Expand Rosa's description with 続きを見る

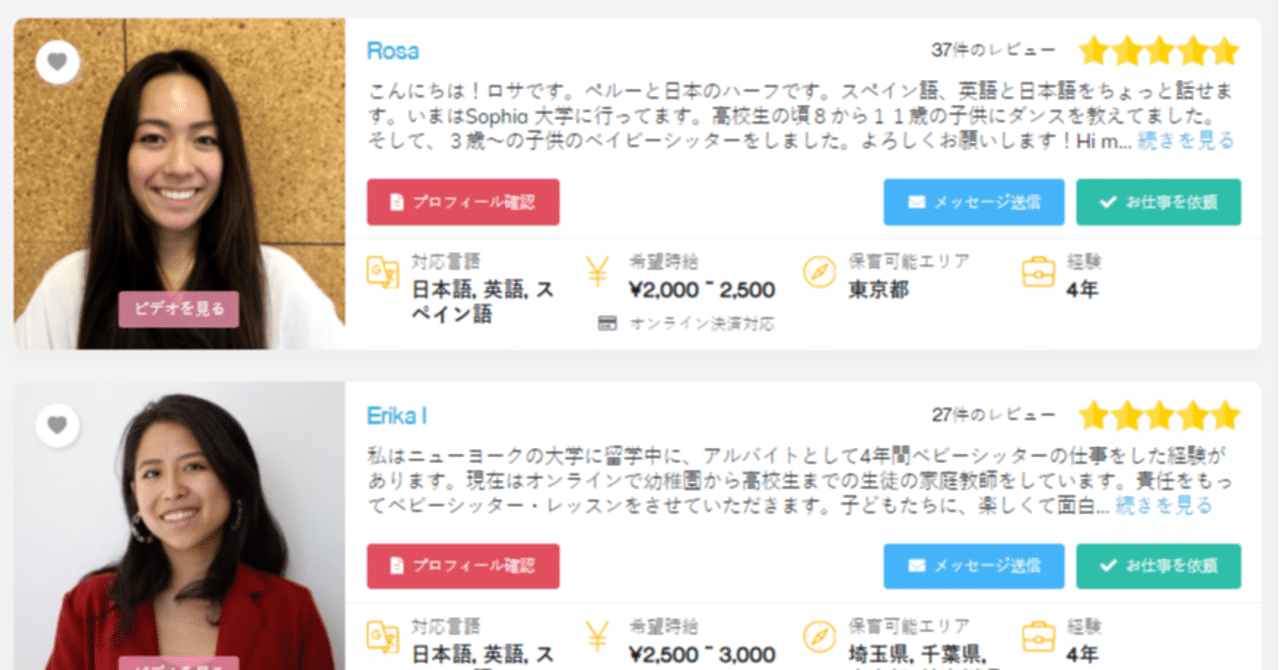(x=1186, y=141)
